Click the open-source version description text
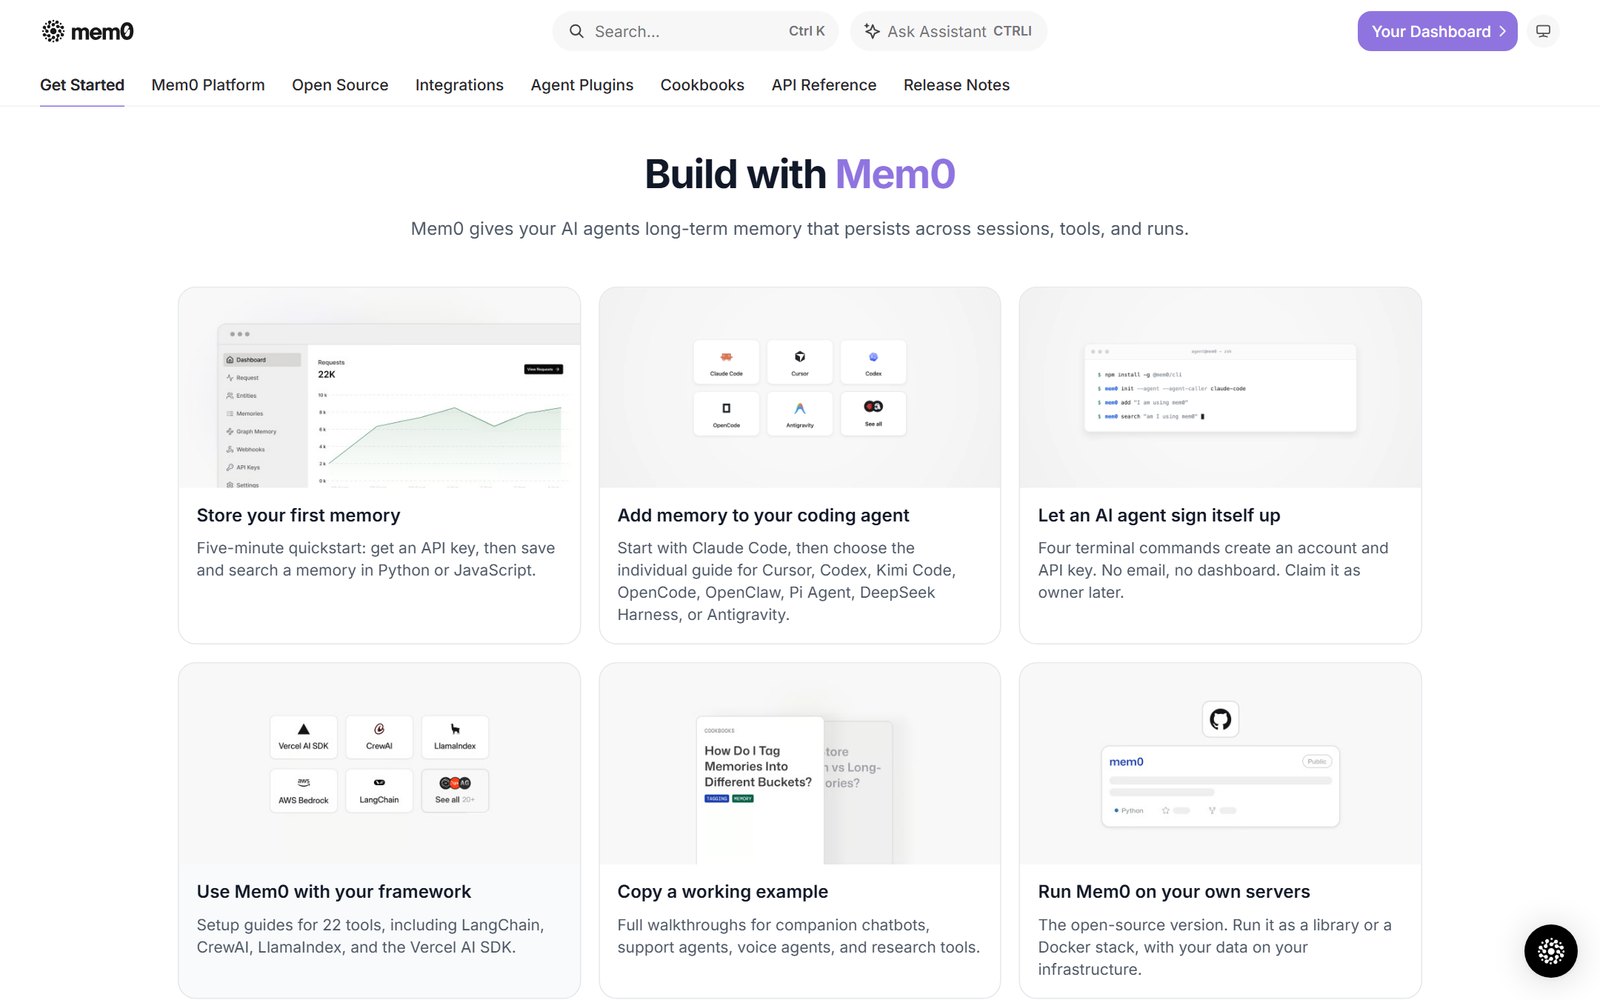Image resolution: width=1600 pixels, height=1000 pixels. point(1214,947)
